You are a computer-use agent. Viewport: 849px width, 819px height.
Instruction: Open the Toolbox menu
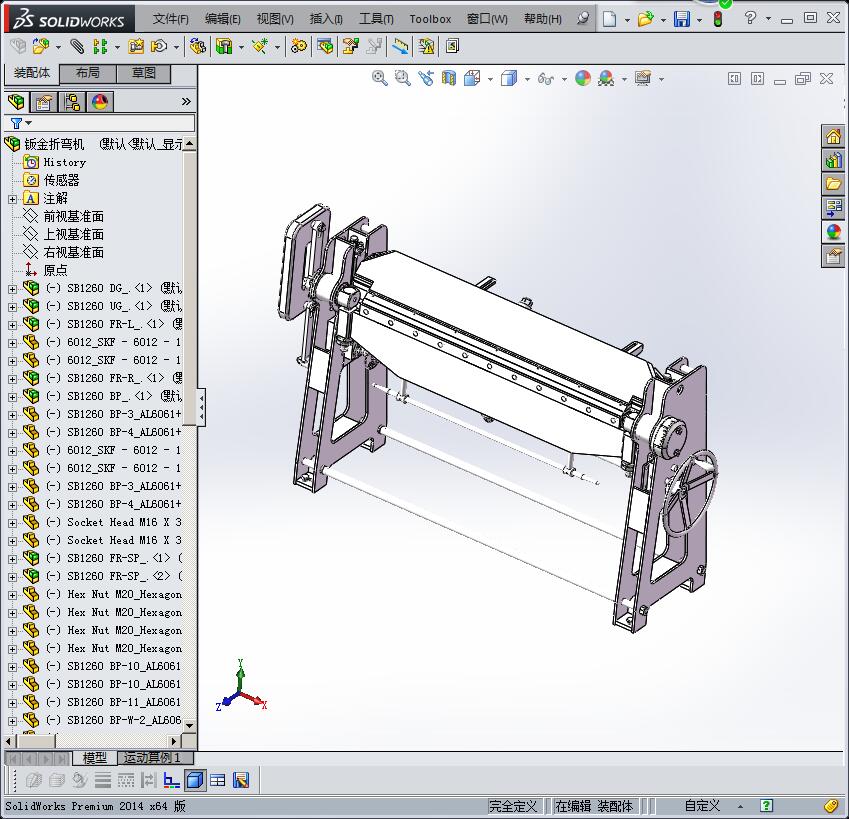[430, 19]
